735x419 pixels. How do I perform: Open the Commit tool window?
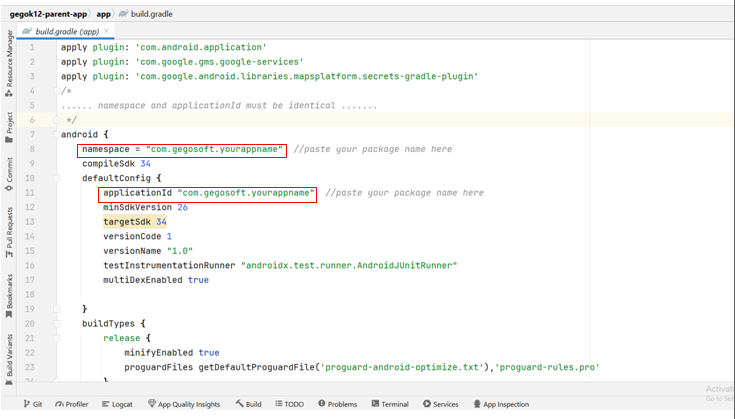9,174
